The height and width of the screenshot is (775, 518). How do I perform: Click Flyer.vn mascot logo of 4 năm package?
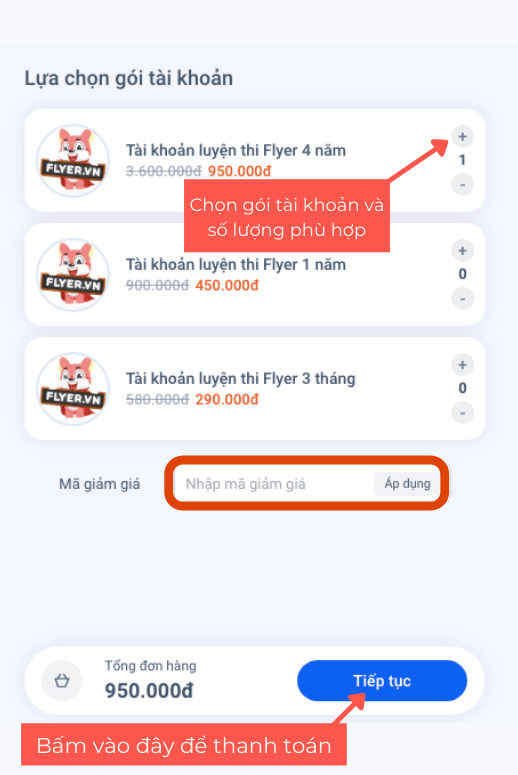click(73, 160)
